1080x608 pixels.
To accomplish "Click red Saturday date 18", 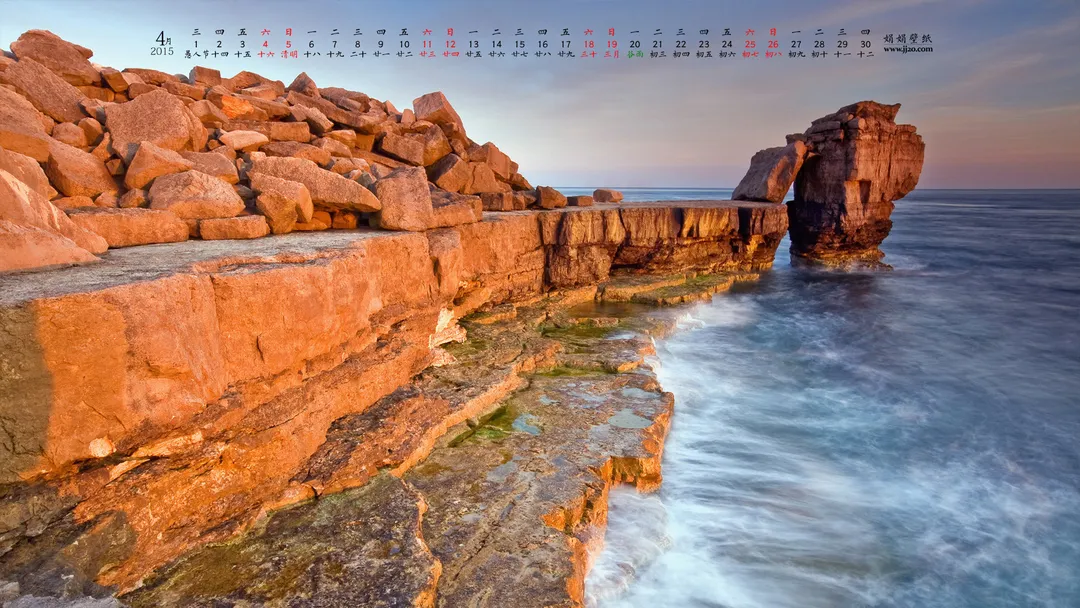I will tap(588, 44).
